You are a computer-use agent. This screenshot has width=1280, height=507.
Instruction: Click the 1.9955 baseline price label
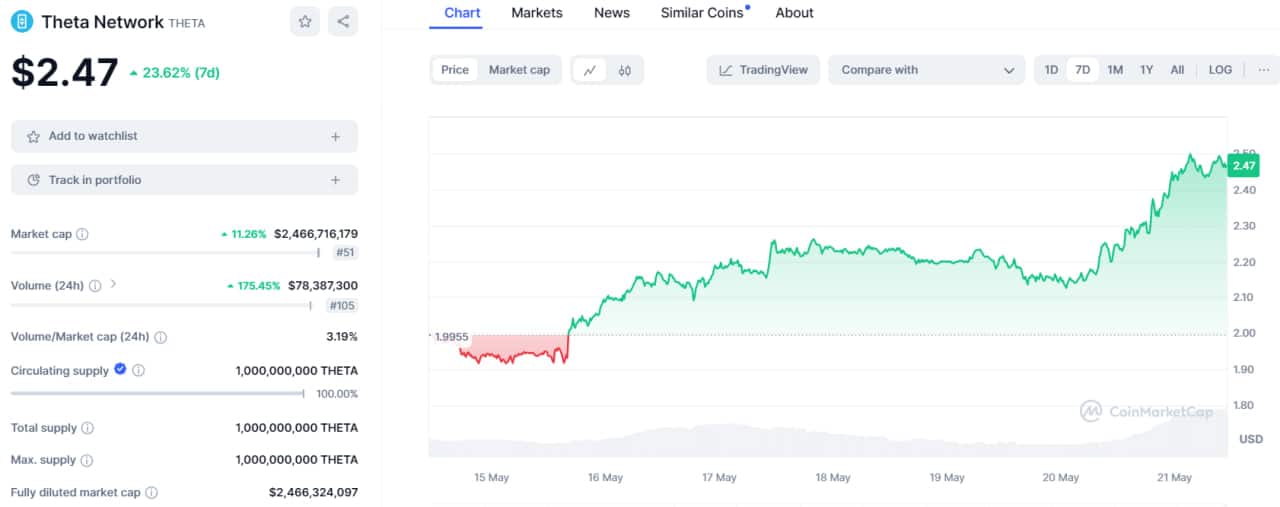click(451, 337)
